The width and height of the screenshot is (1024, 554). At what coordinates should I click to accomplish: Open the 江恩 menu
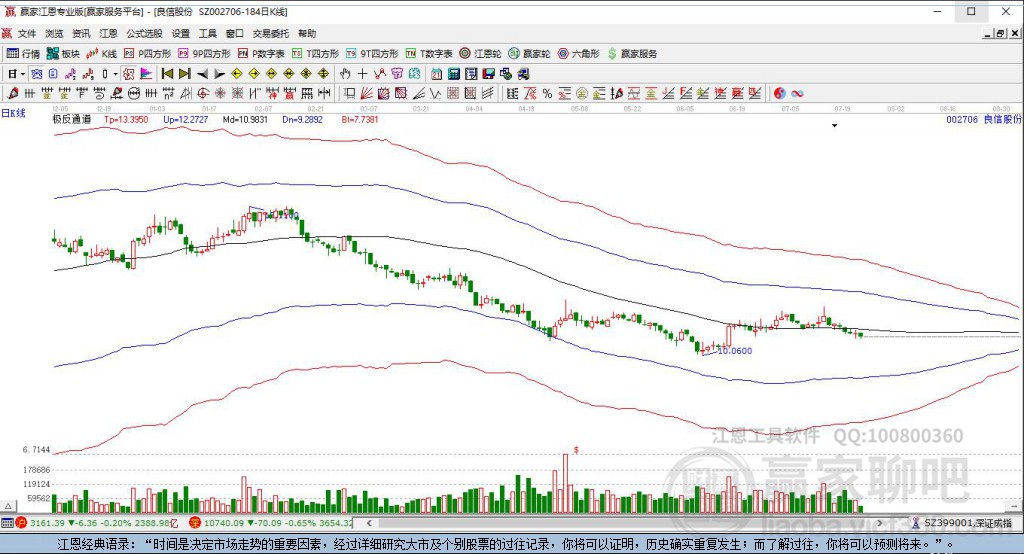pyautogui.click(x=108, y=33)
